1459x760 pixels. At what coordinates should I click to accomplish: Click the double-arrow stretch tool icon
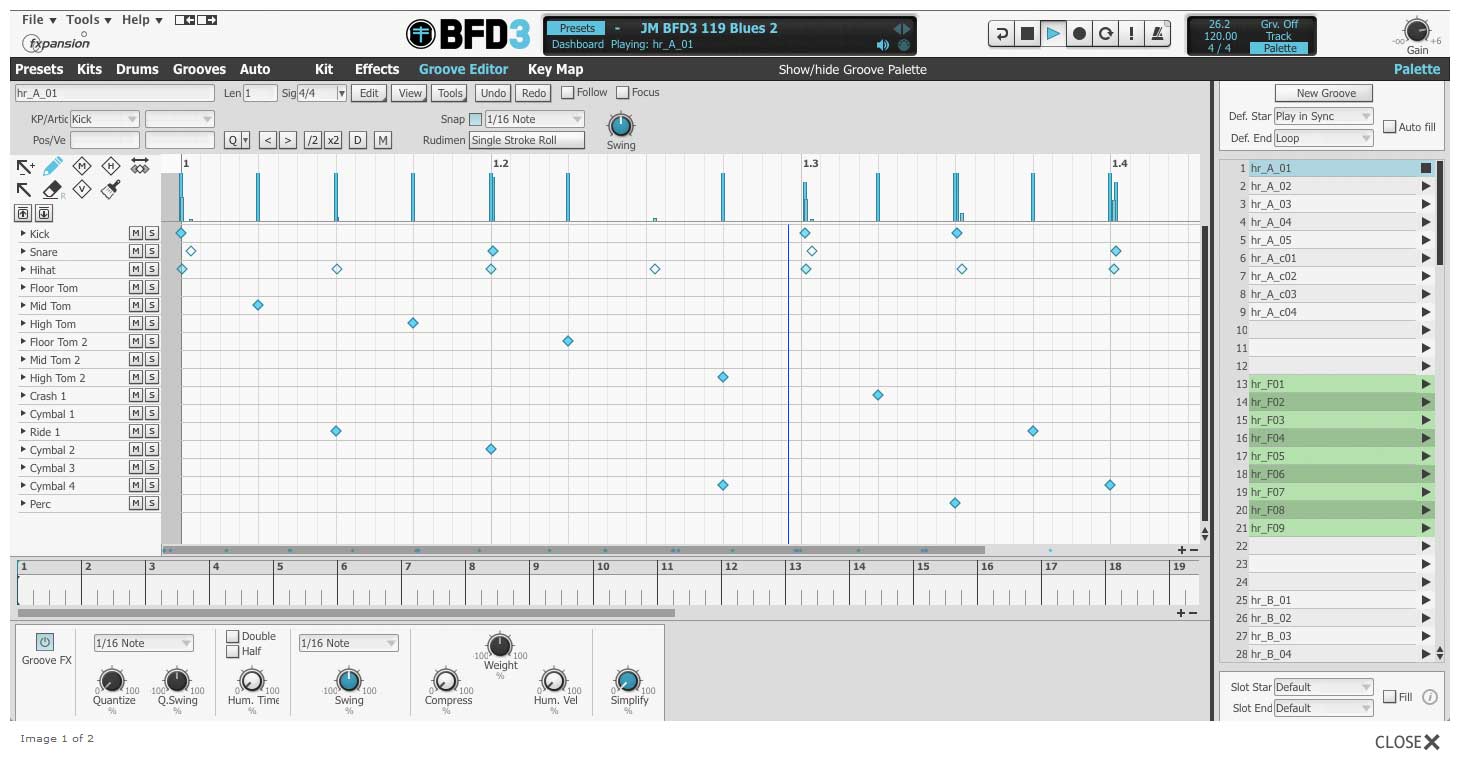(140, 166)
